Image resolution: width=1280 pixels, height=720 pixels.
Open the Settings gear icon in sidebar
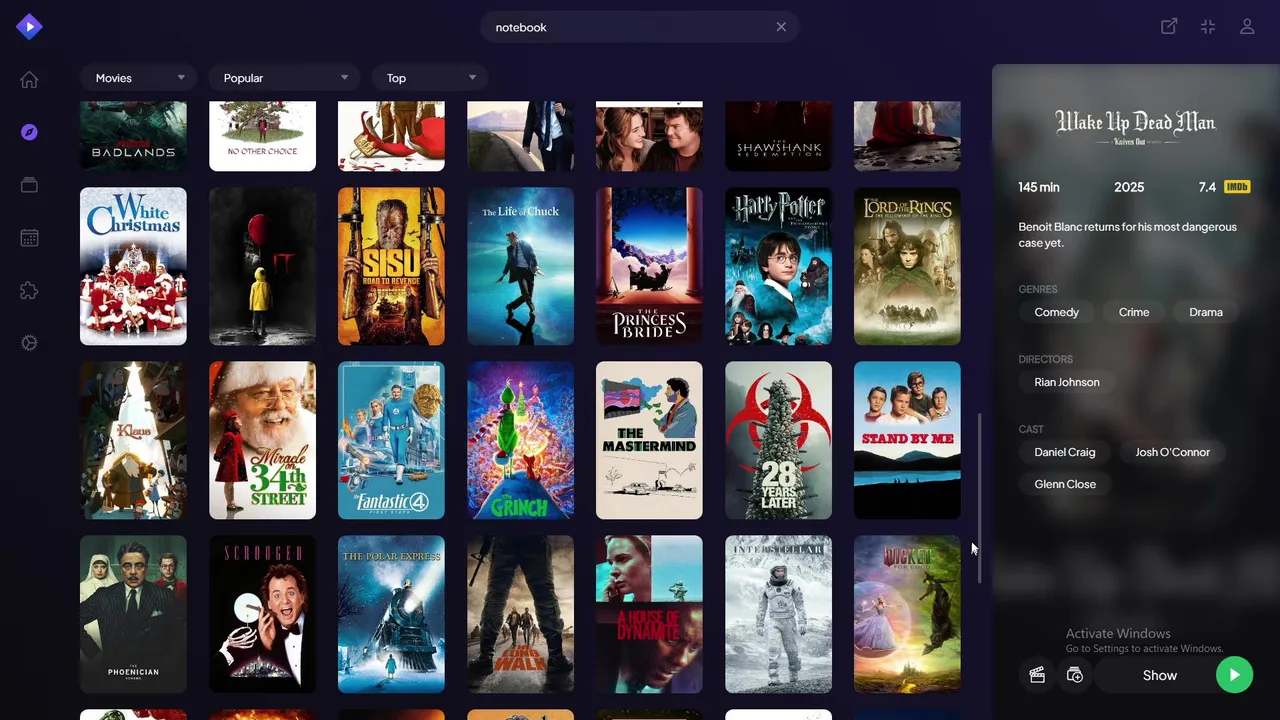point(29,343)
